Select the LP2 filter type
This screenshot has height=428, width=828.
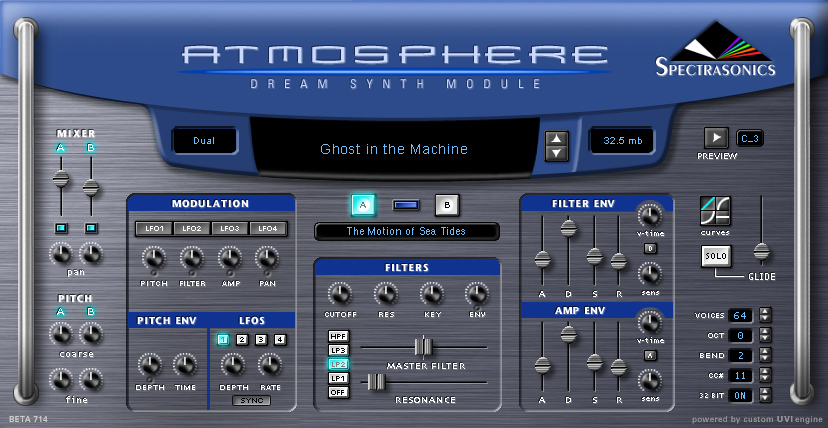pyautogui.click(x=338, y=364)
